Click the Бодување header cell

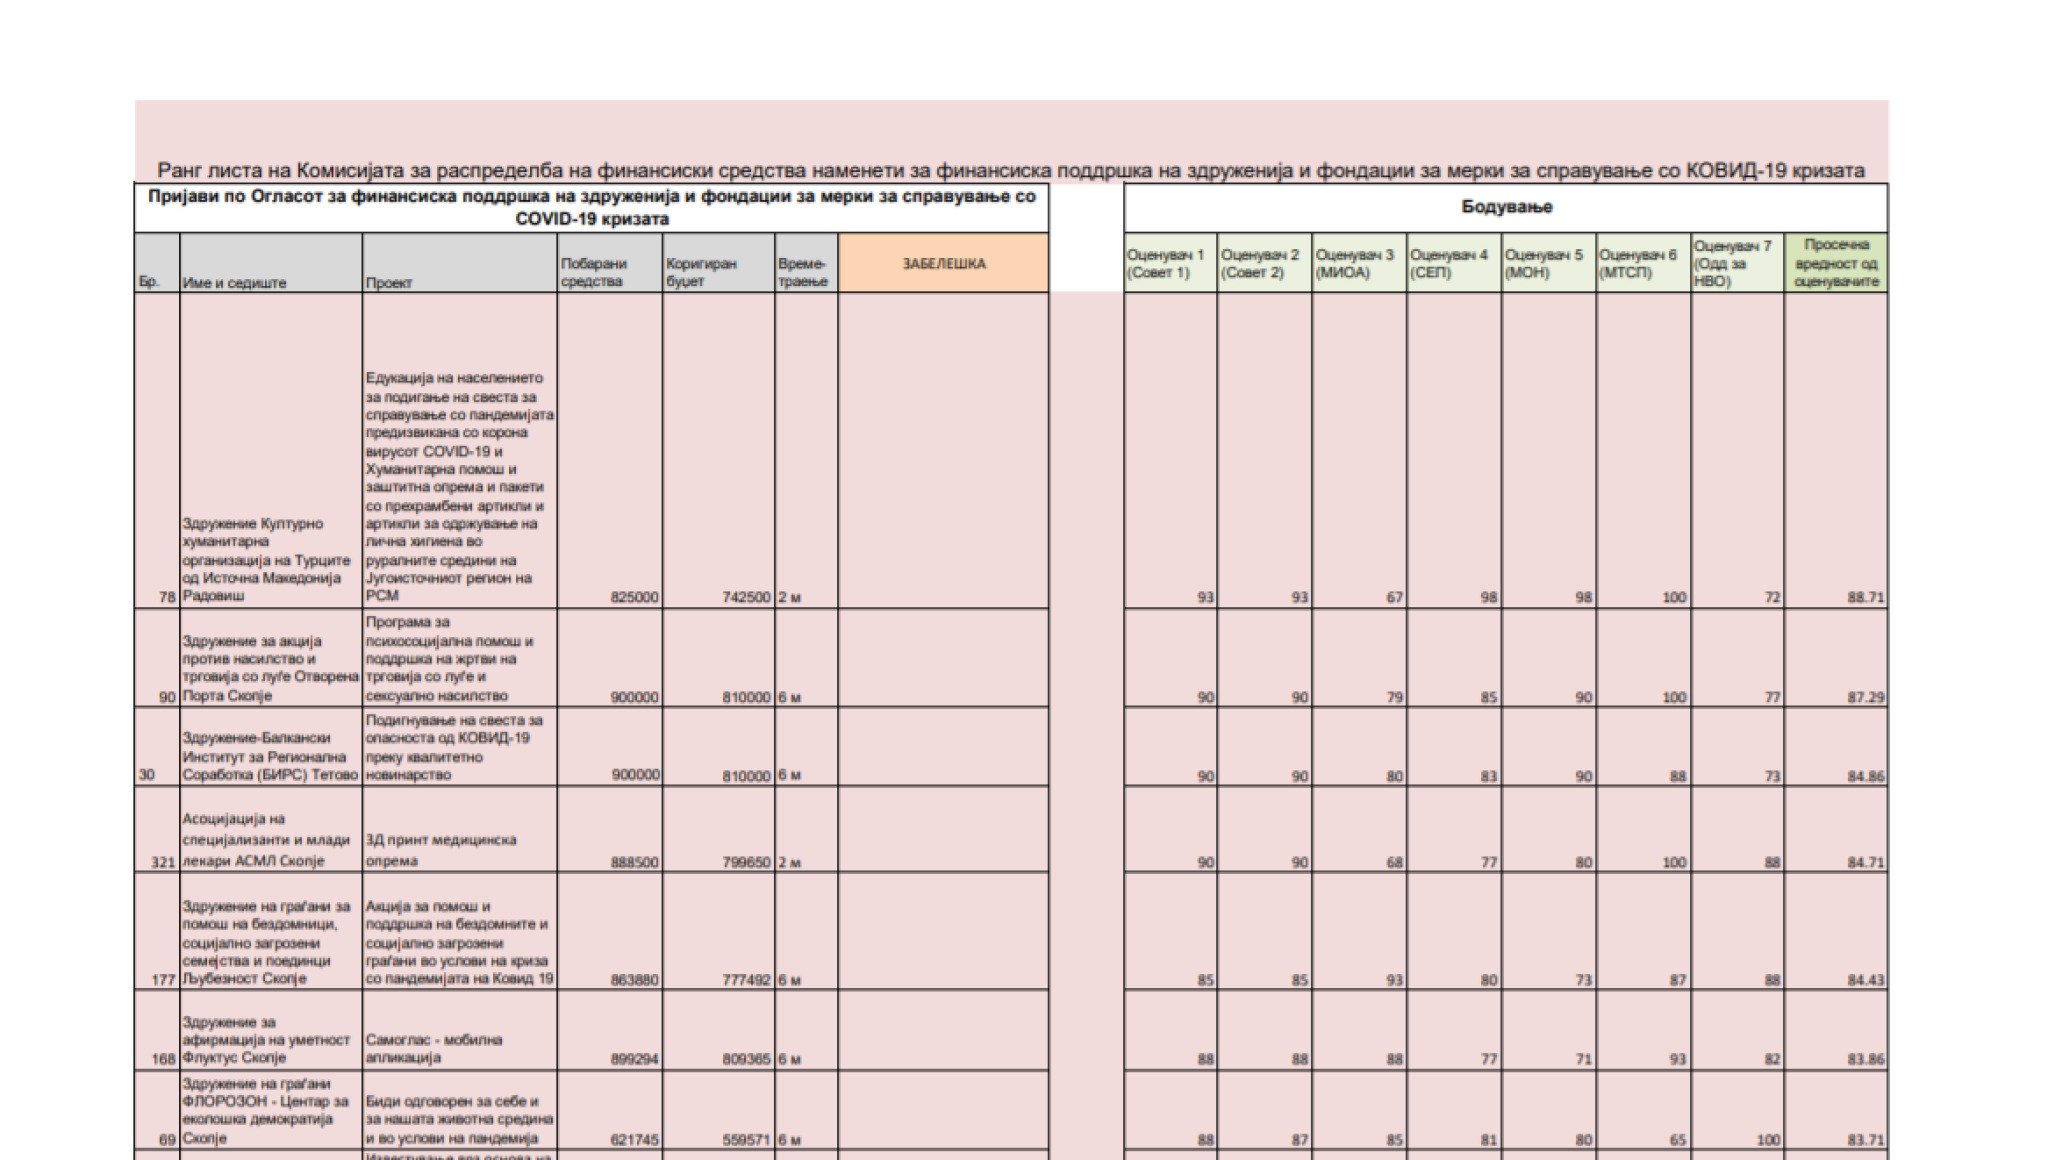click(1506, 207)
